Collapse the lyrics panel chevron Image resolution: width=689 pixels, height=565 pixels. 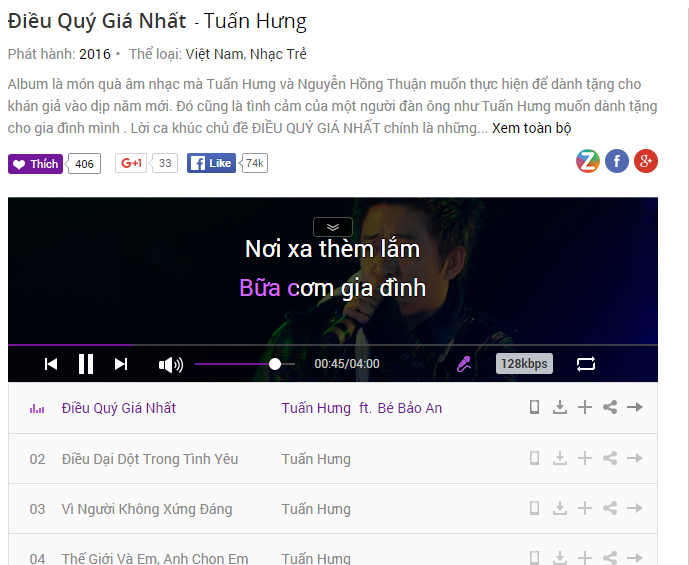(333, 227)
